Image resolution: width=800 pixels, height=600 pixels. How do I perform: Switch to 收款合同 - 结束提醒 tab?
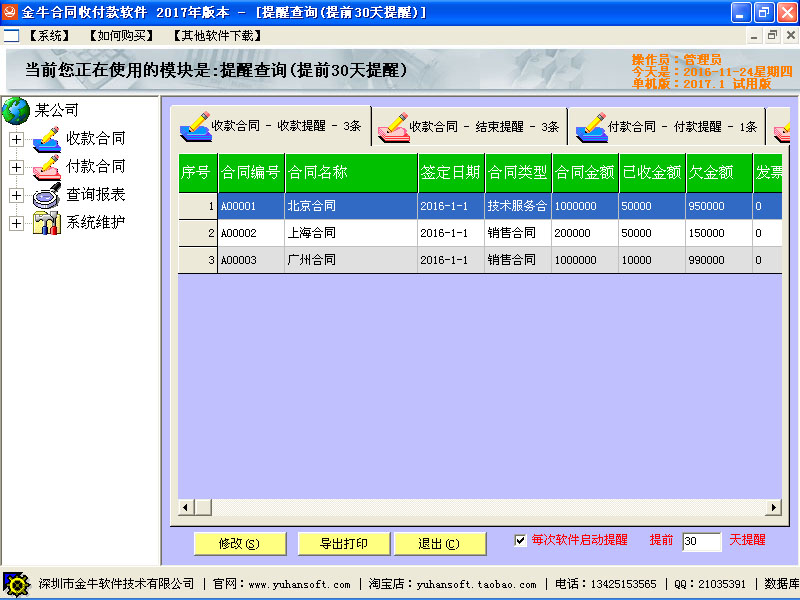pos(469,127)
